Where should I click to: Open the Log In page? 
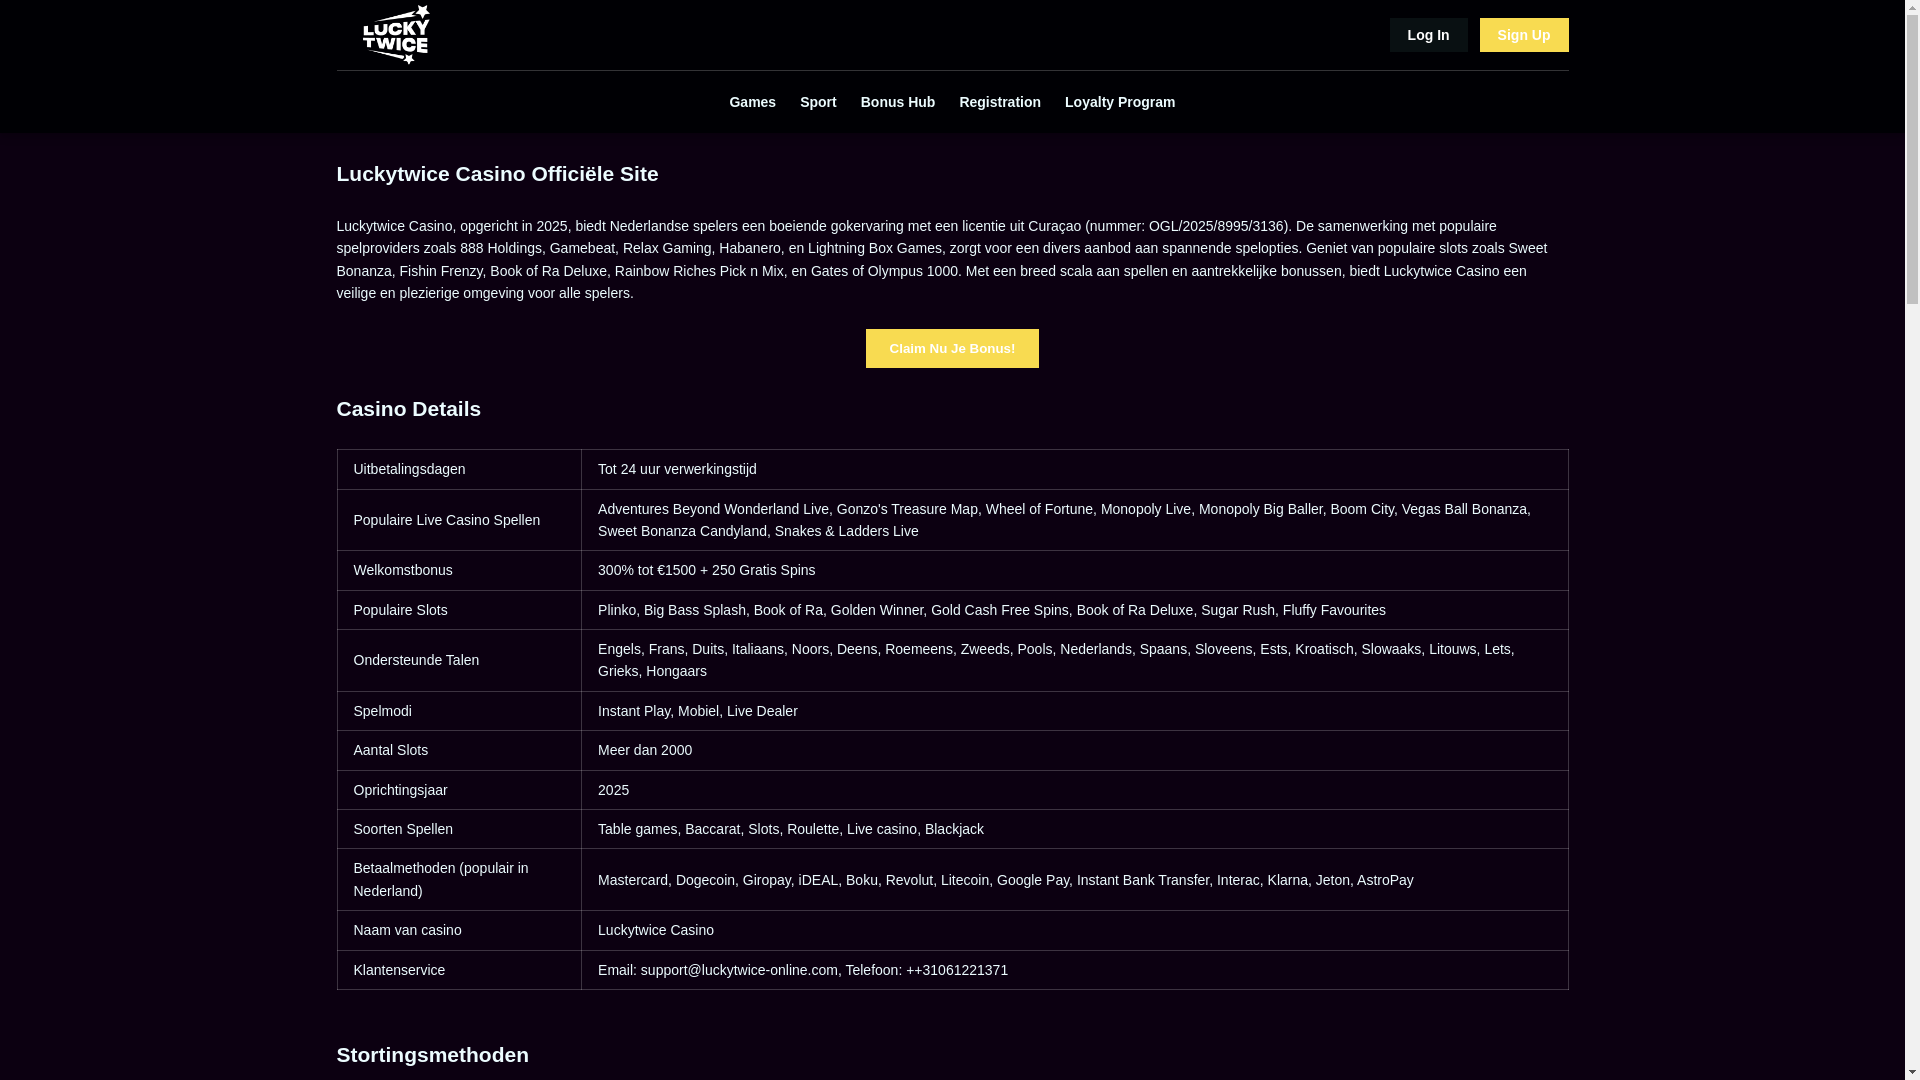pyautogui.click(x=1428, y=35)
